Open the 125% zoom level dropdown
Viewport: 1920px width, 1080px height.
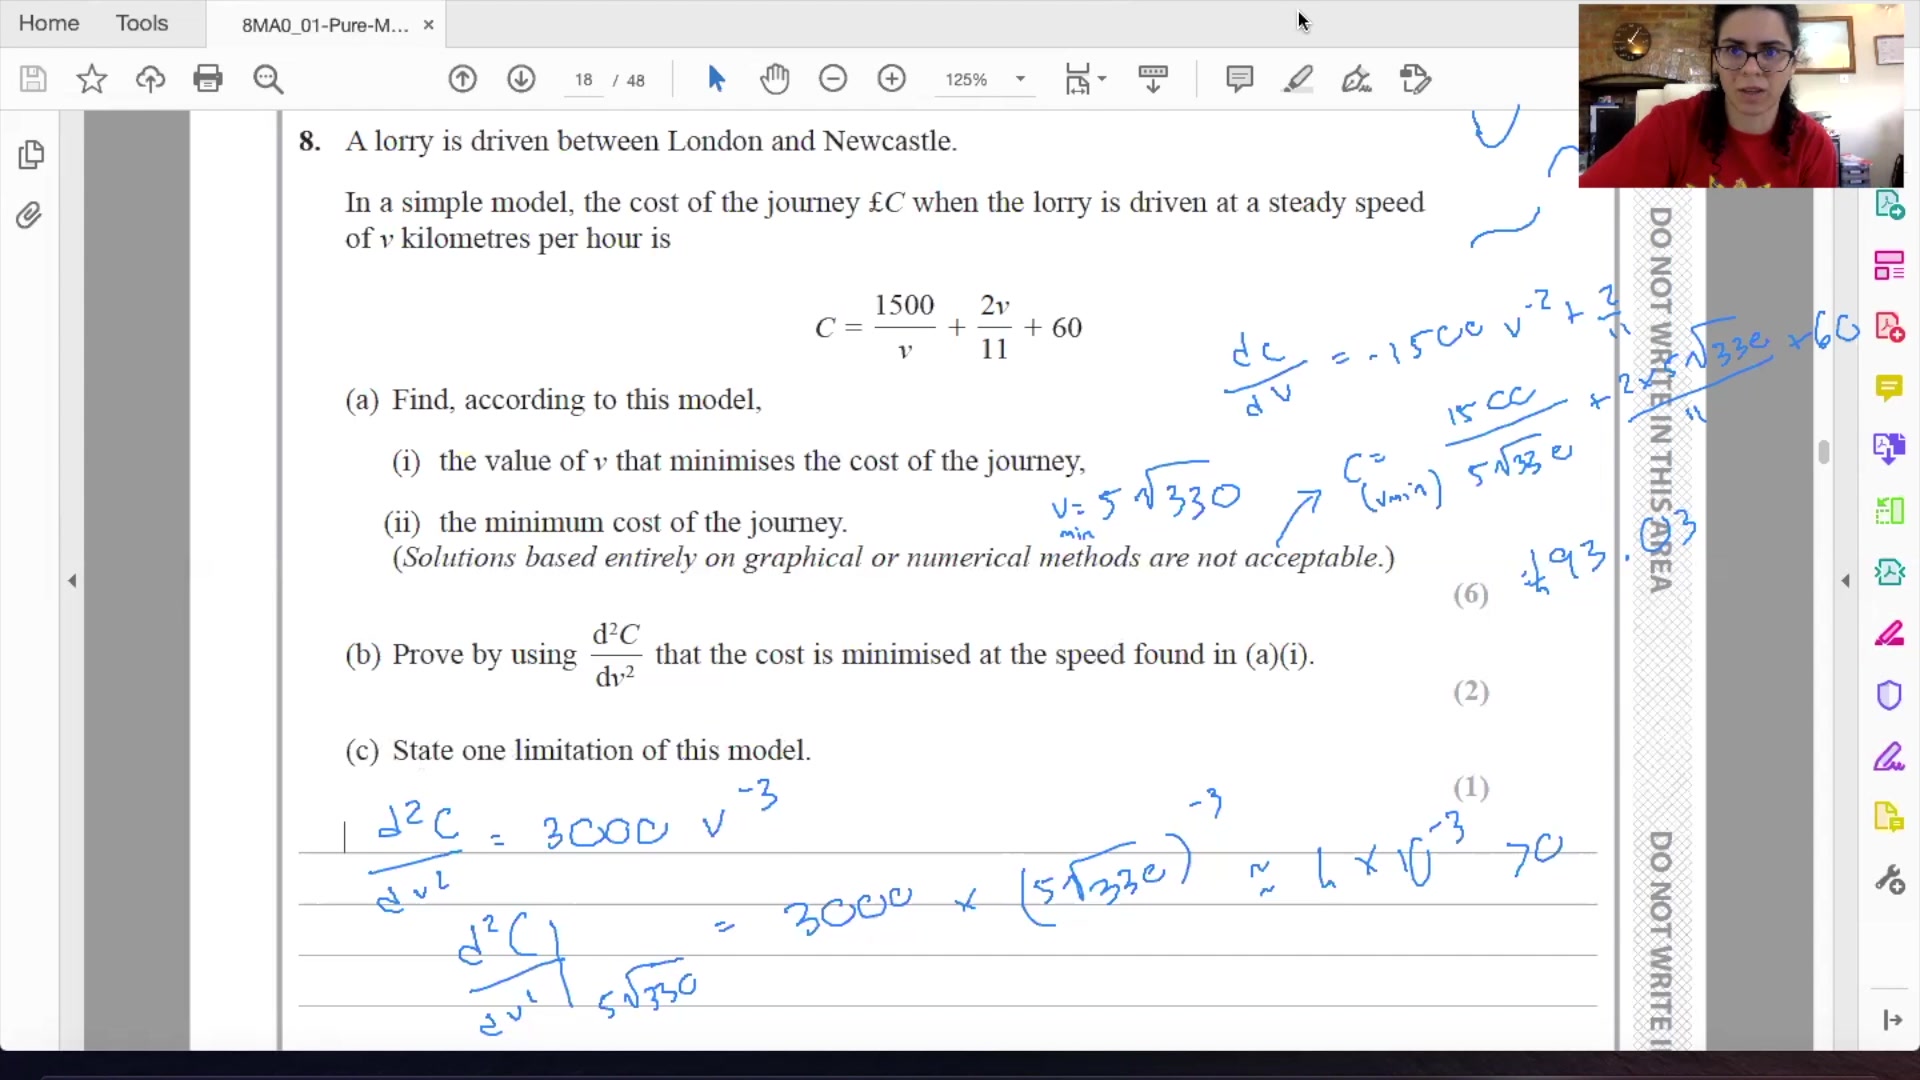click(1020, 79)
